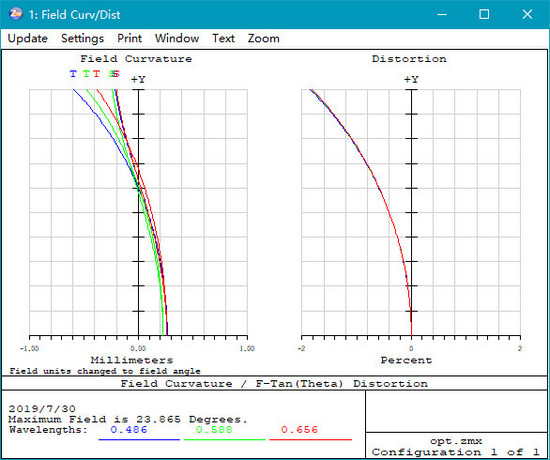
Task: Click the green 0.588 wavelength label
Action: (x=214, y=429)
